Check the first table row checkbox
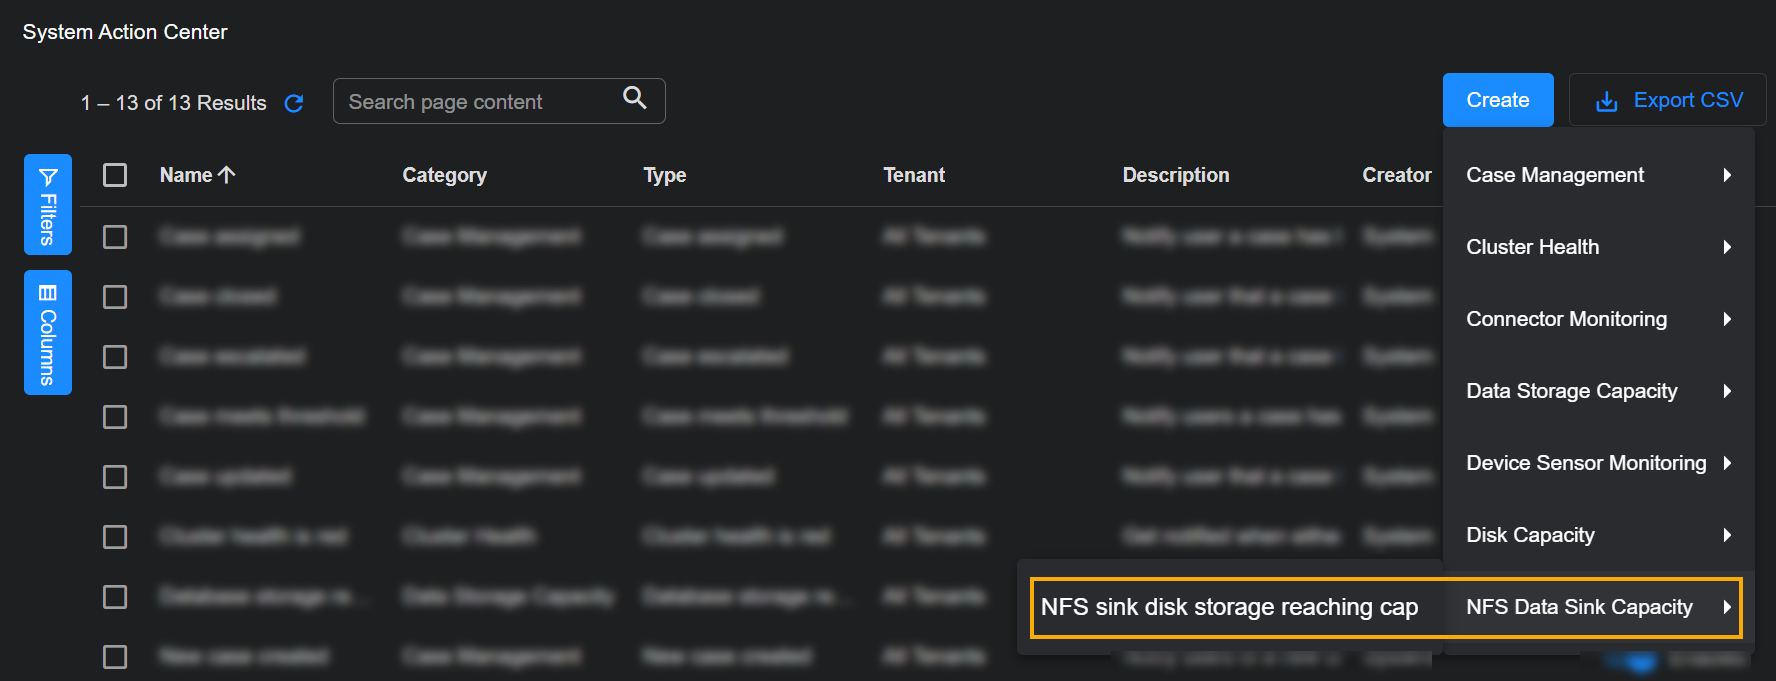This screenshot has height=681, width=1776. [x=115, y=237]
